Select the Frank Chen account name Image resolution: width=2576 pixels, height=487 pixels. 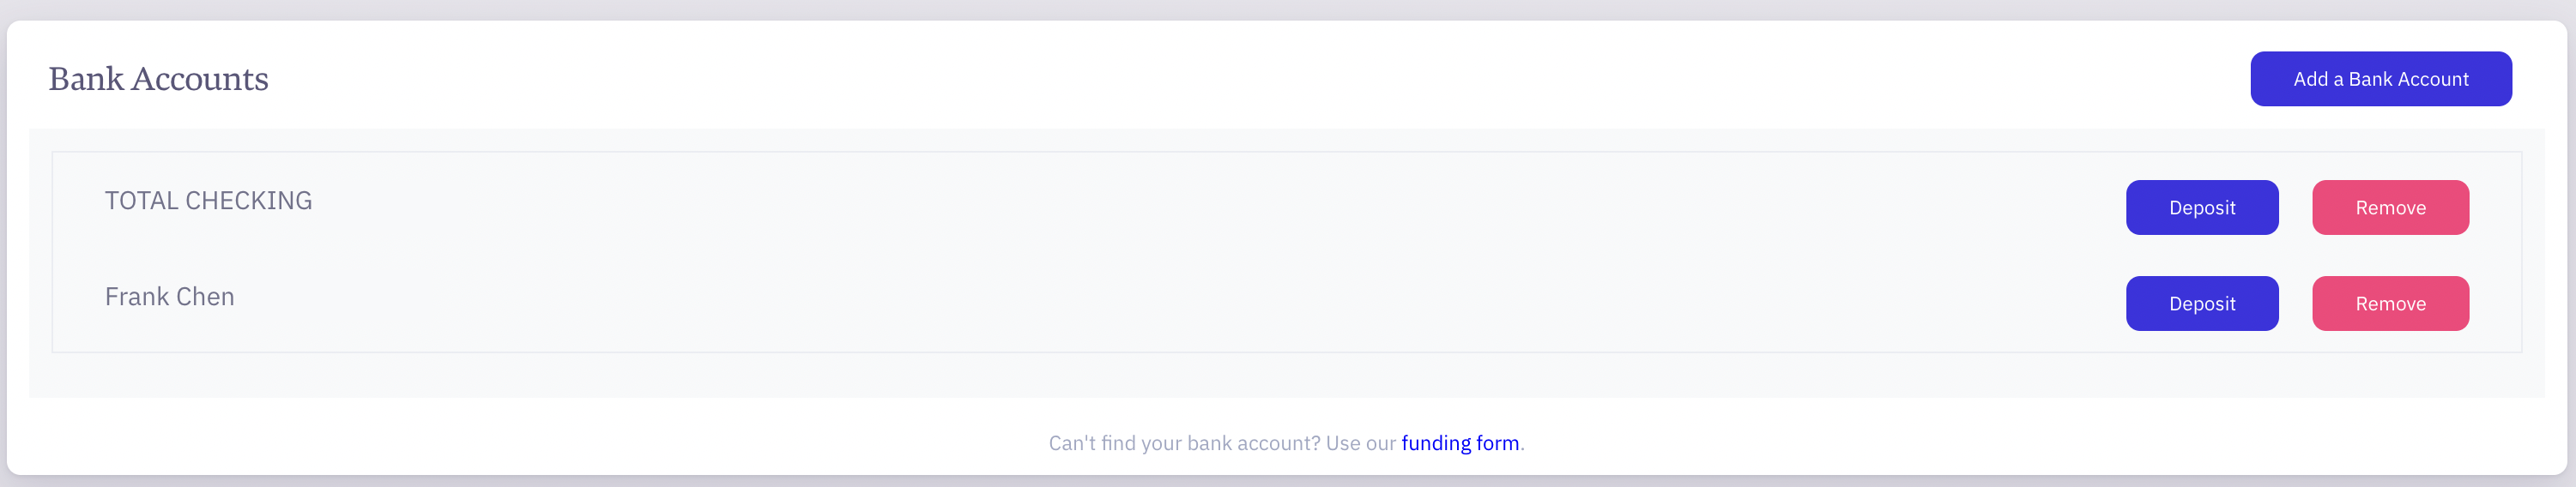tap(170, 297)
